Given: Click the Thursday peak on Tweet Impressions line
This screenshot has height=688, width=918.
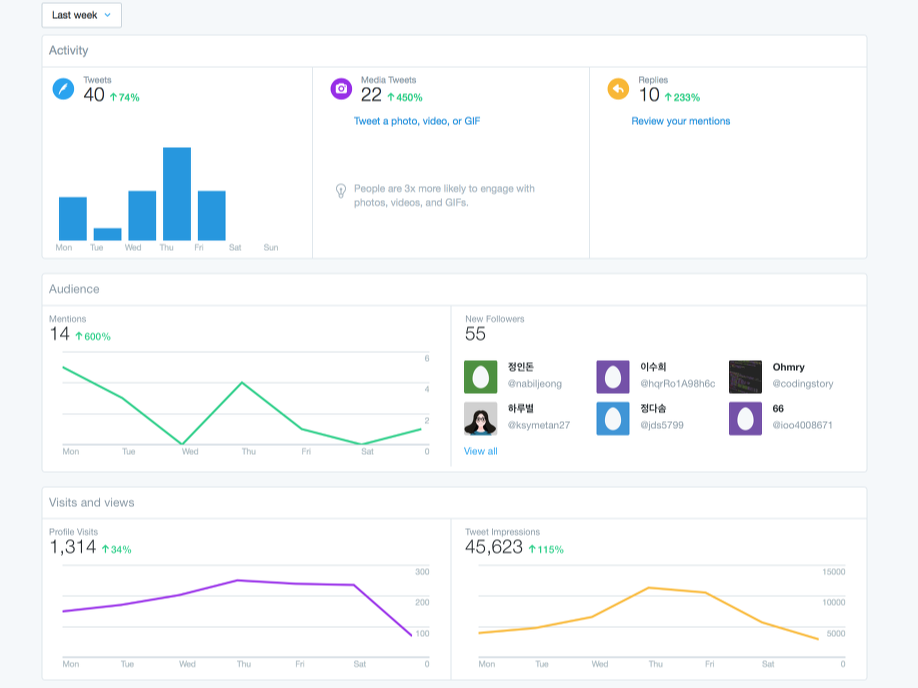Looking at the screenshot, I should coord(649,587).
